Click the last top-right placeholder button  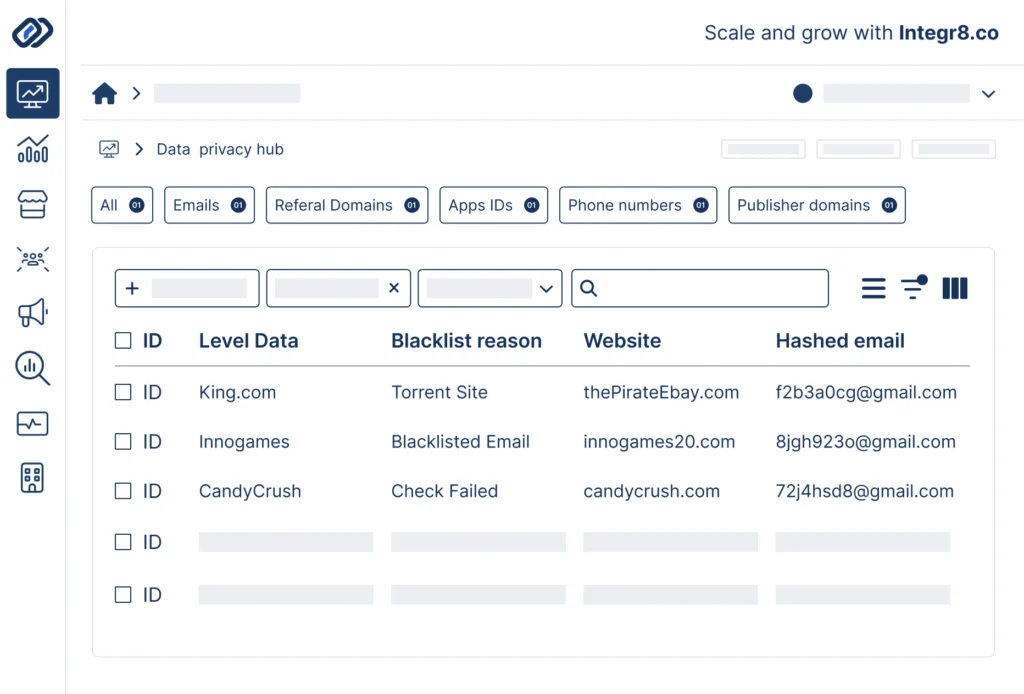[x=954, y=149]
